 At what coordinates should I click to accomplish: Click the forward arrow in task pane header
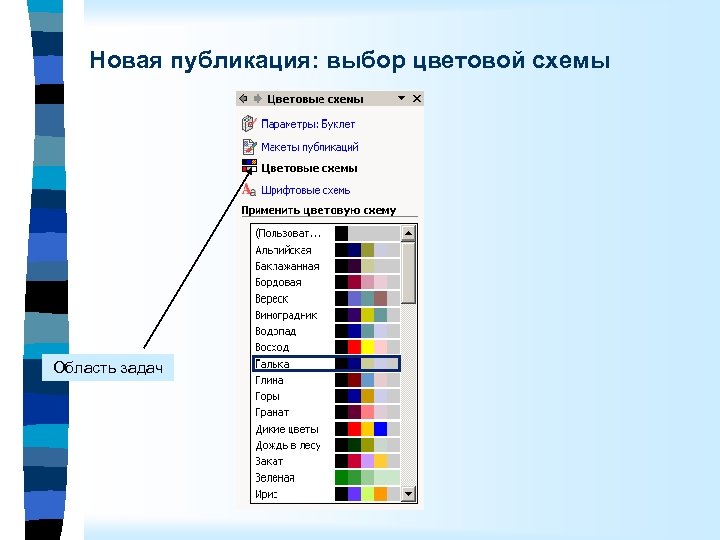(258, 98)
